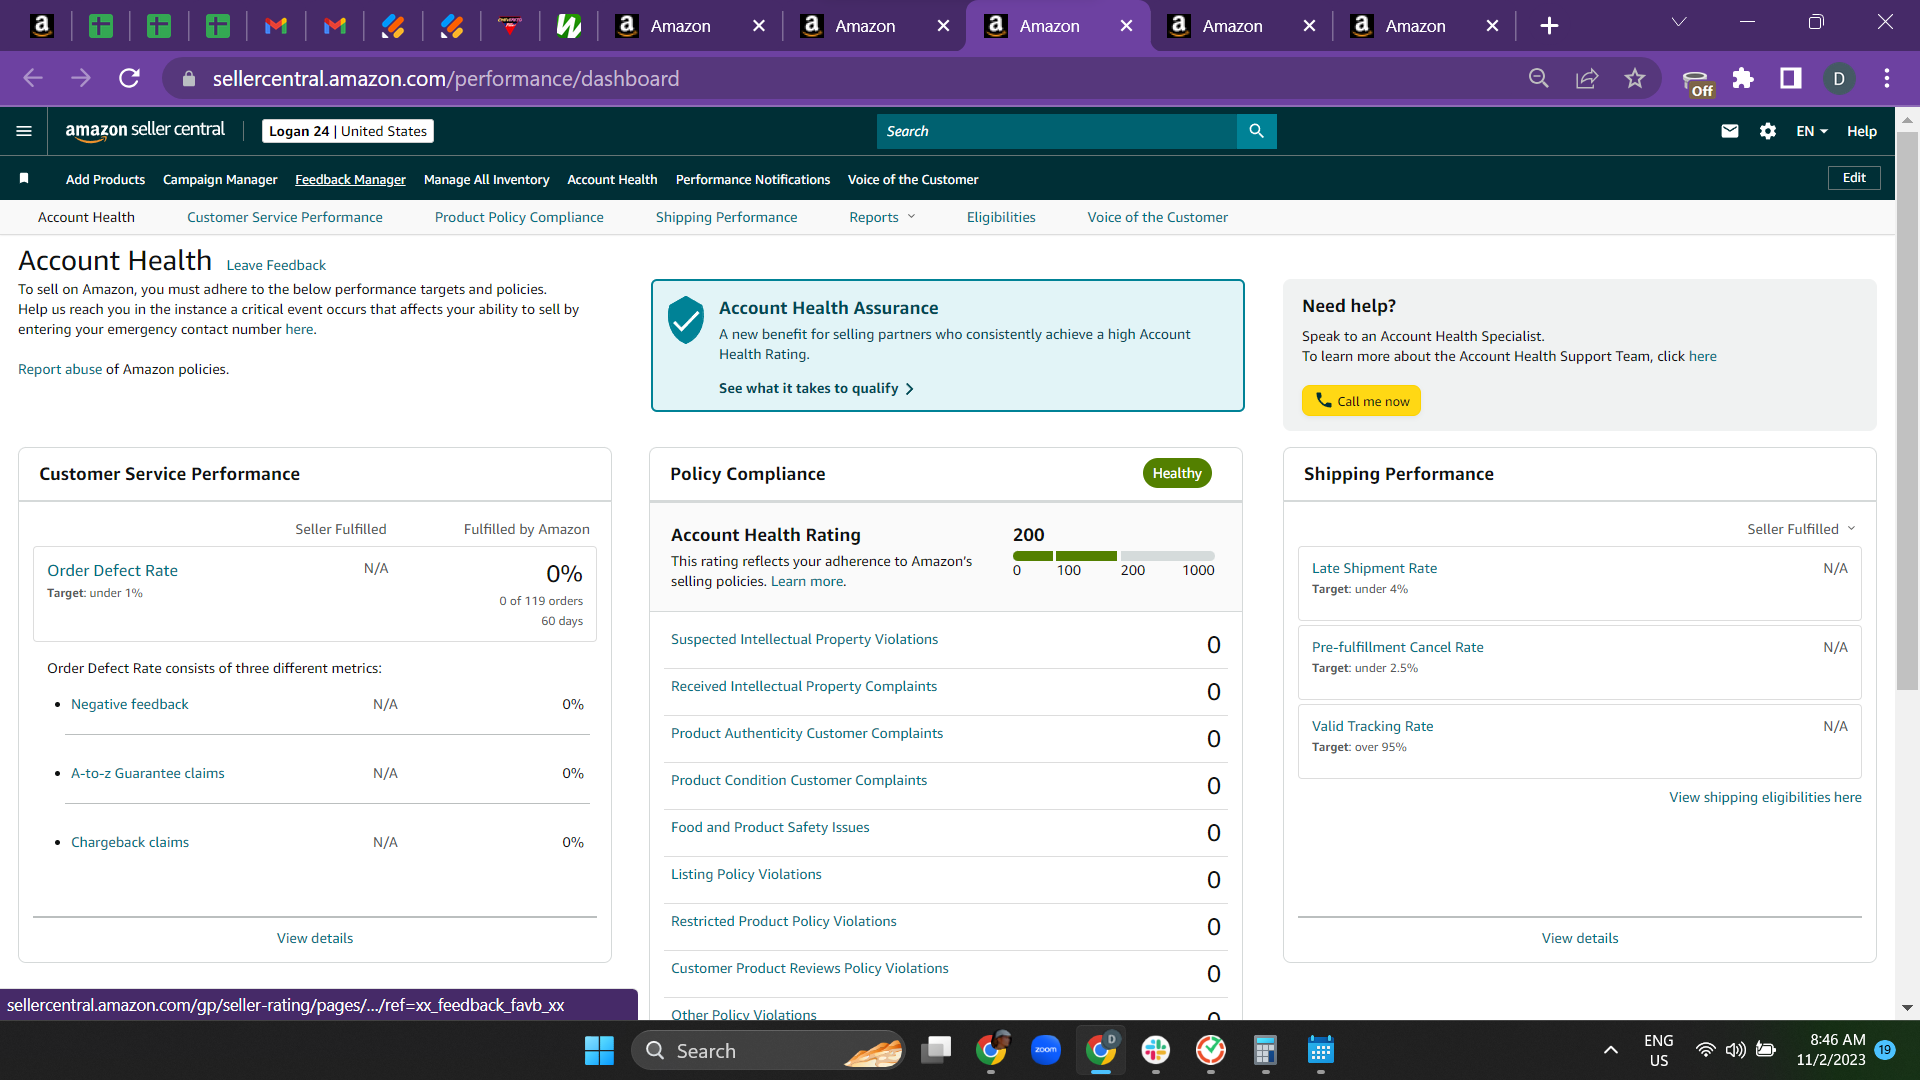Open the Calendar app in taskbar
The image size is (1920, 1080).
tap(1321, 1050)
